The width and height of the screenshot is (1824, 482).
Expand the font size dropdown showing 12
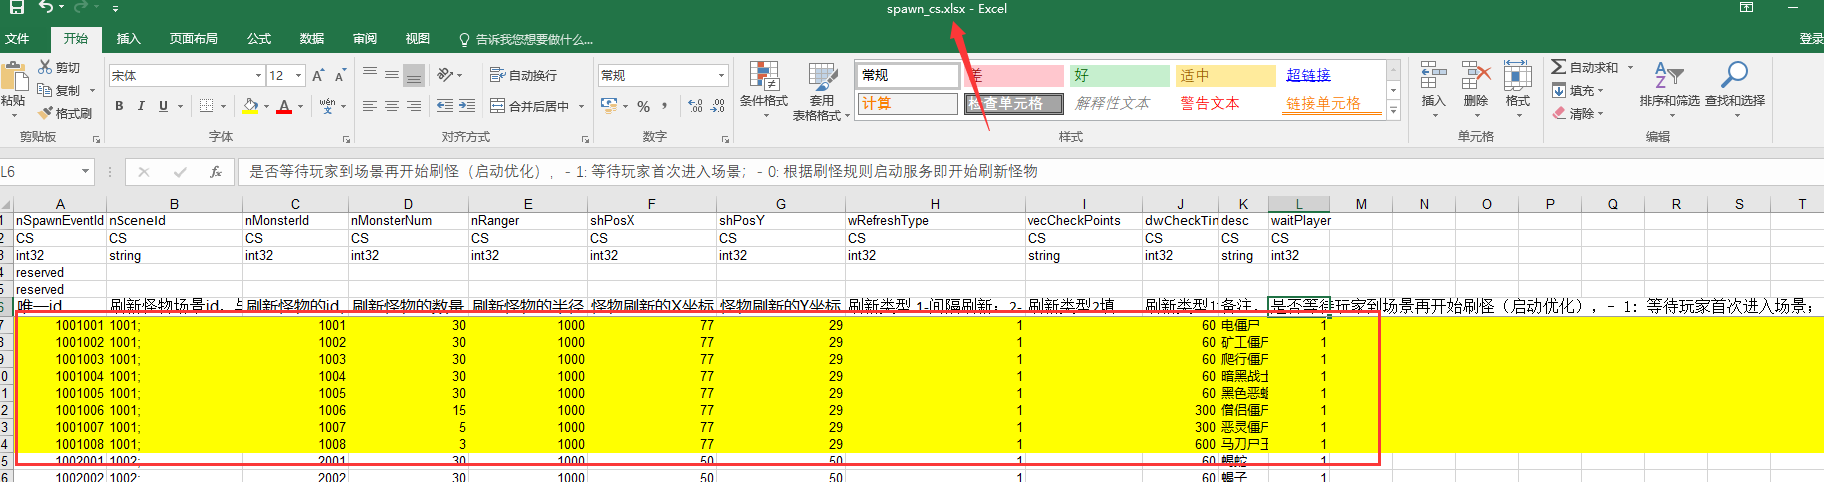(298, 76)
